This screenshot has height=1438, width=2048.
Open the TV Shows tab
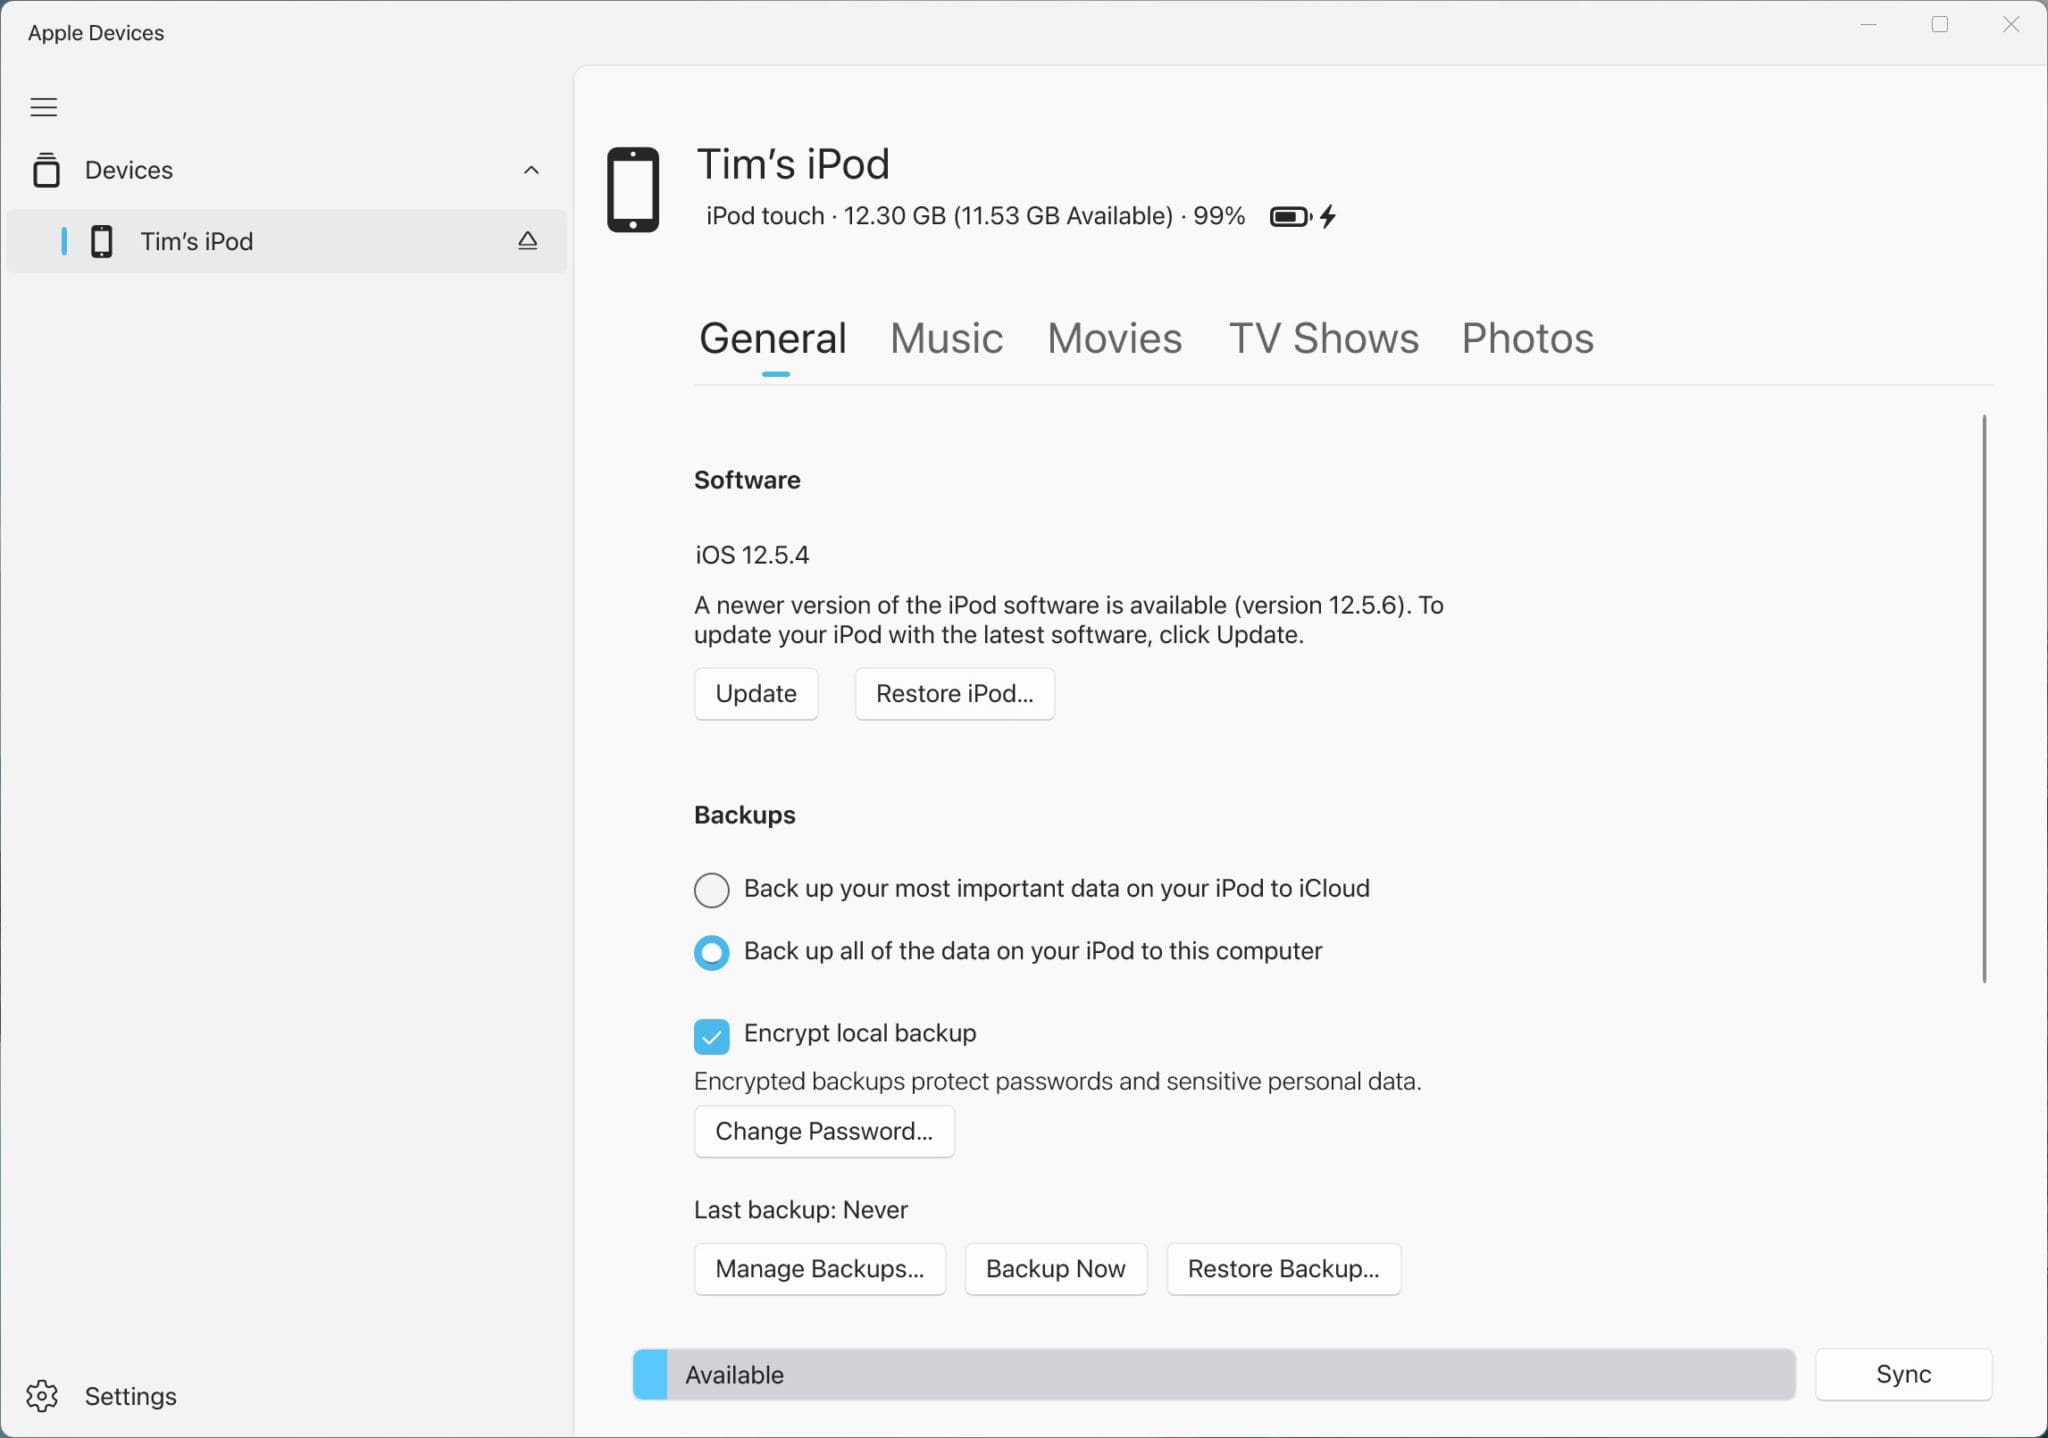tap(1324, 338)
